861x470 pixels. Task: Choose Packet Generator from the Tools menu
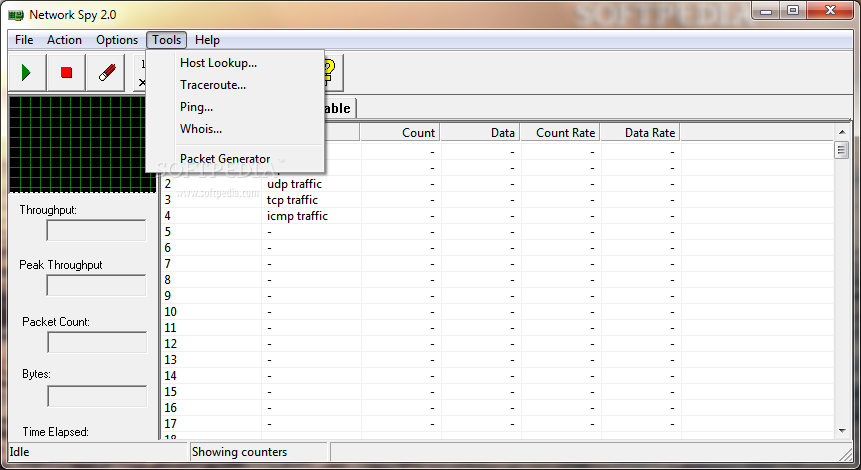coord(235,159)
